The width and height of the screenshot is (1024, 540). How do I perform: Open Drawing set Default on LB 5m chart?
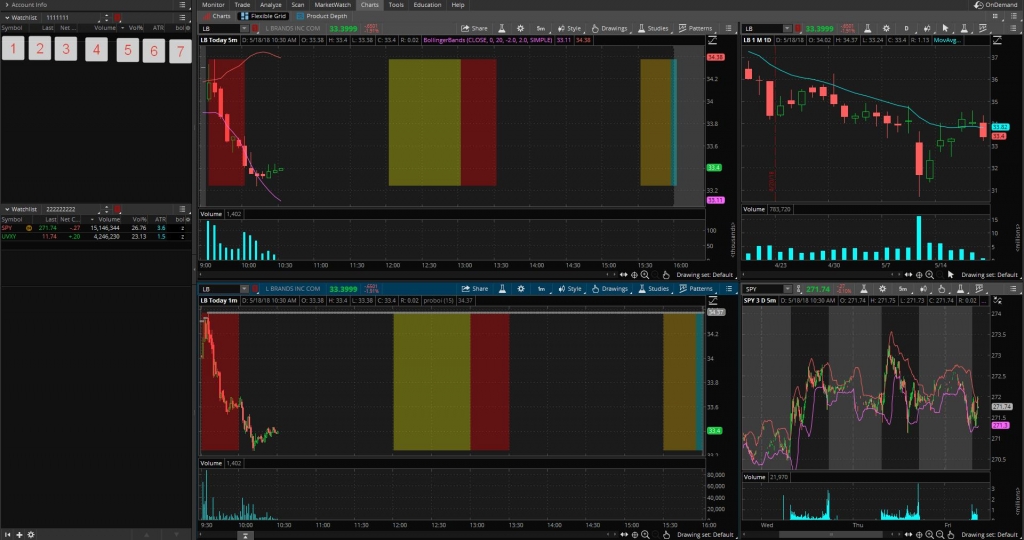[x=704, y=275]
